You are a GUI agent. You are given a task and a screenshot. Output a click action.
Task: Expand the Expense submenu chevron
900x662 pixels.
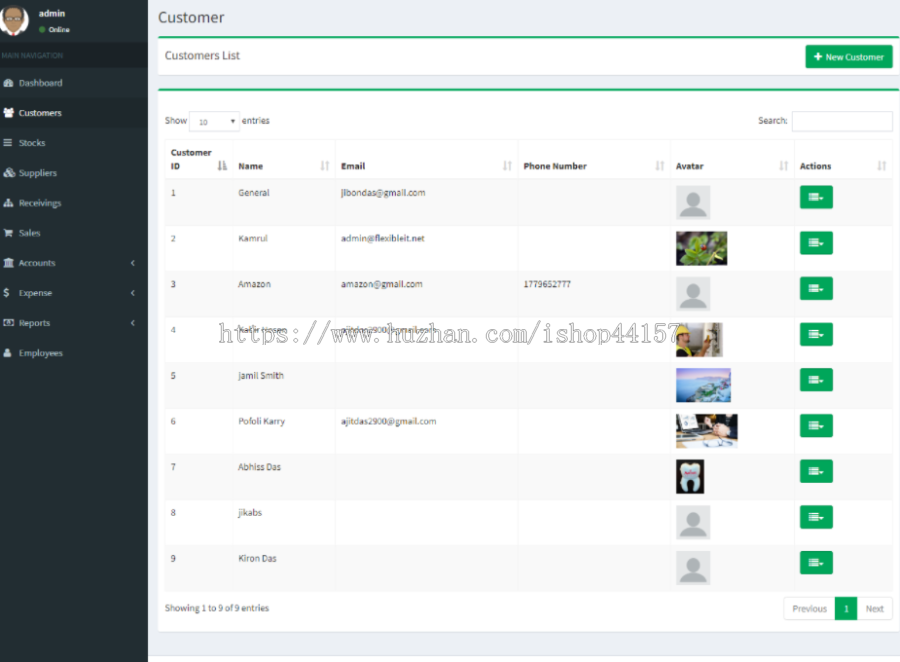point(133,293)
